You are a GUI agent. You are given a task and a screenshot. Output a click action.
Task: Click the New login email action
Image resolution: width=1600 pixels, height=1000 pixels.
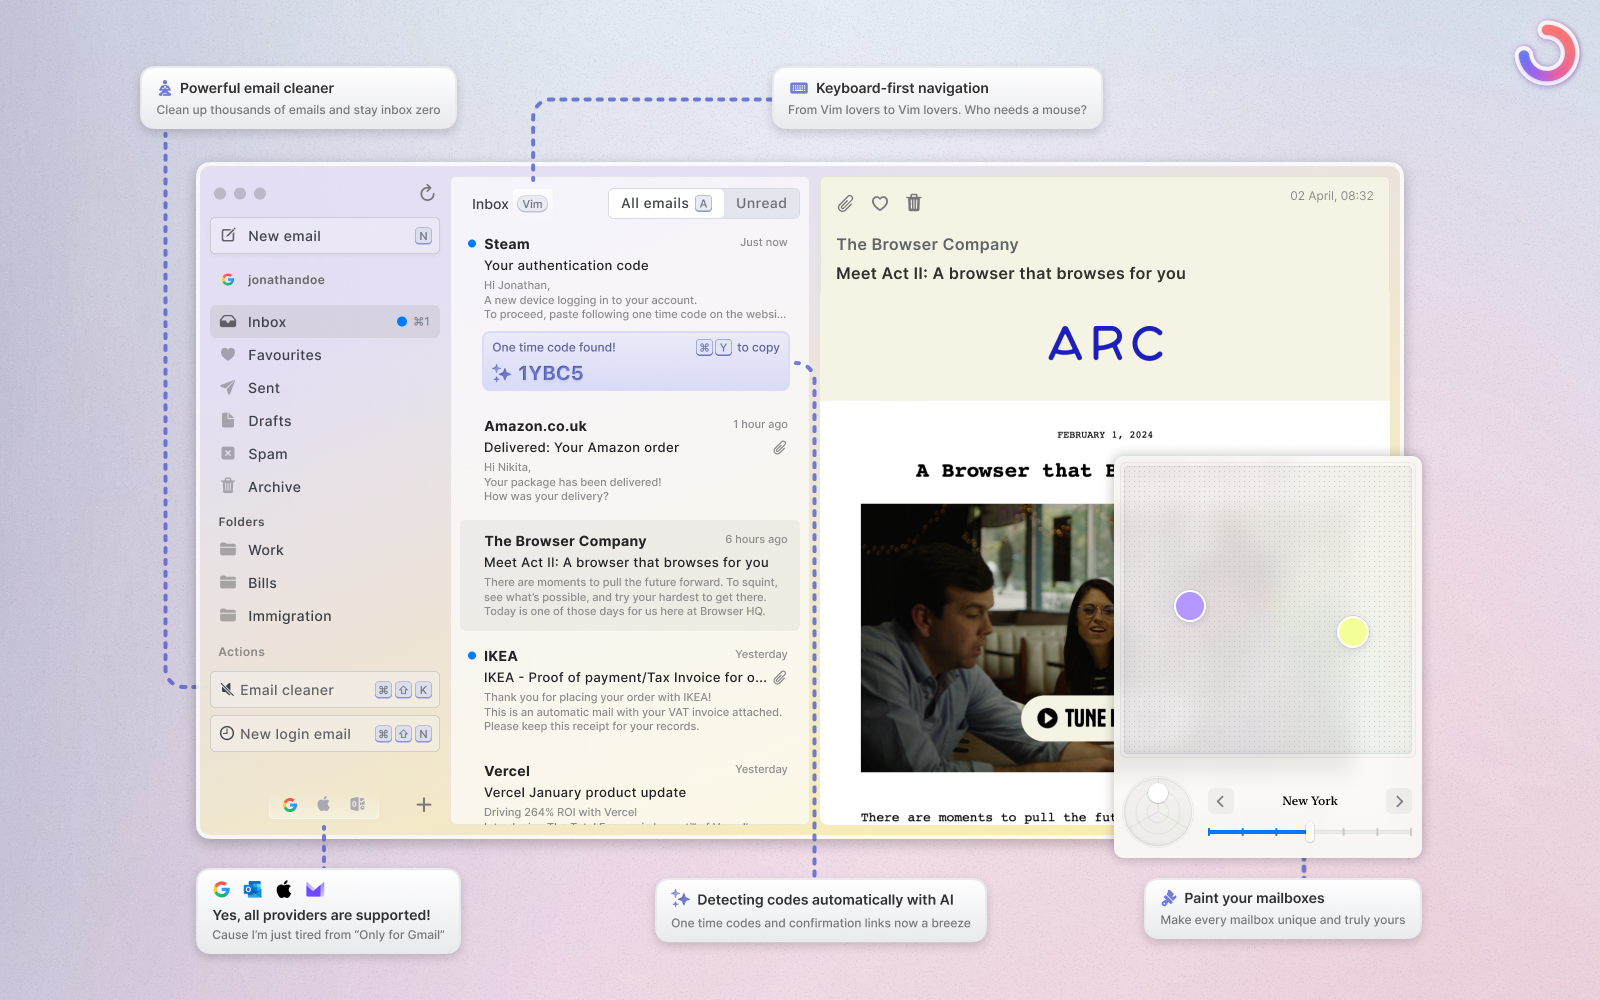325,734
